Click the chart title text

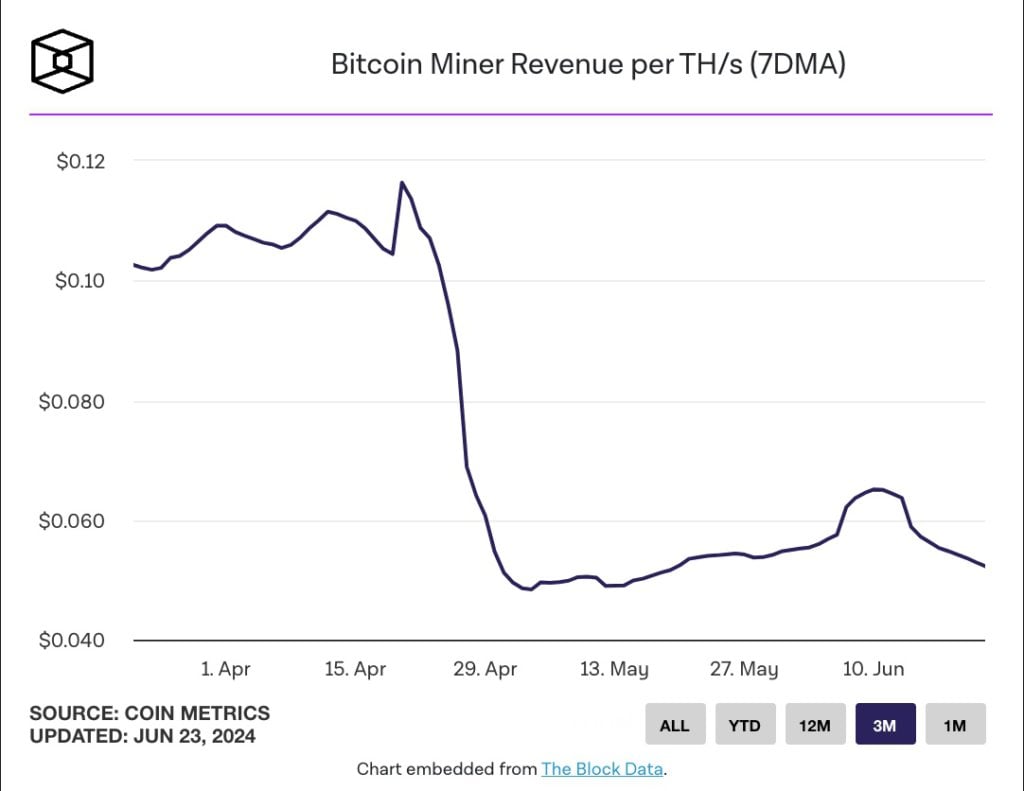tap(590, 65)
